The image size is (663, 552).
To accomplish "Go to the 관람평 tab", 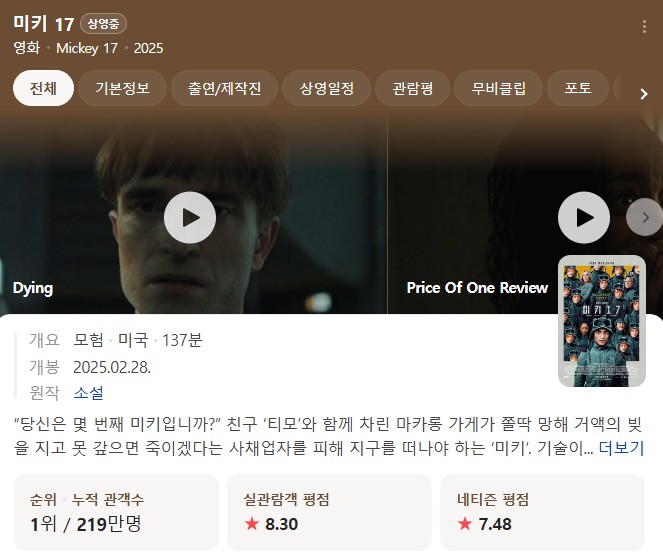I will (x=412, y=88).
